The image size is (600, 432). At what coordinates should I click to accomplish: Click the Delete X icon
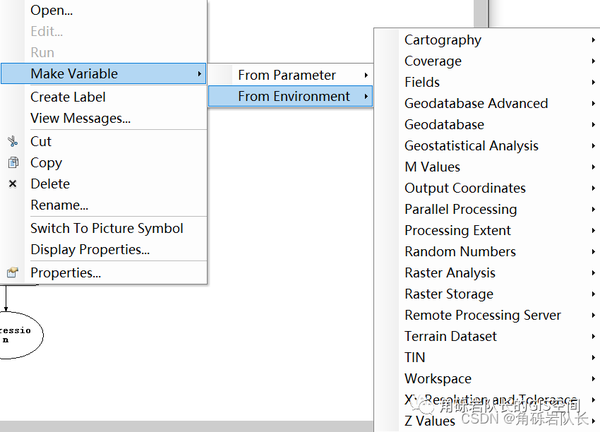coord(13,184)
